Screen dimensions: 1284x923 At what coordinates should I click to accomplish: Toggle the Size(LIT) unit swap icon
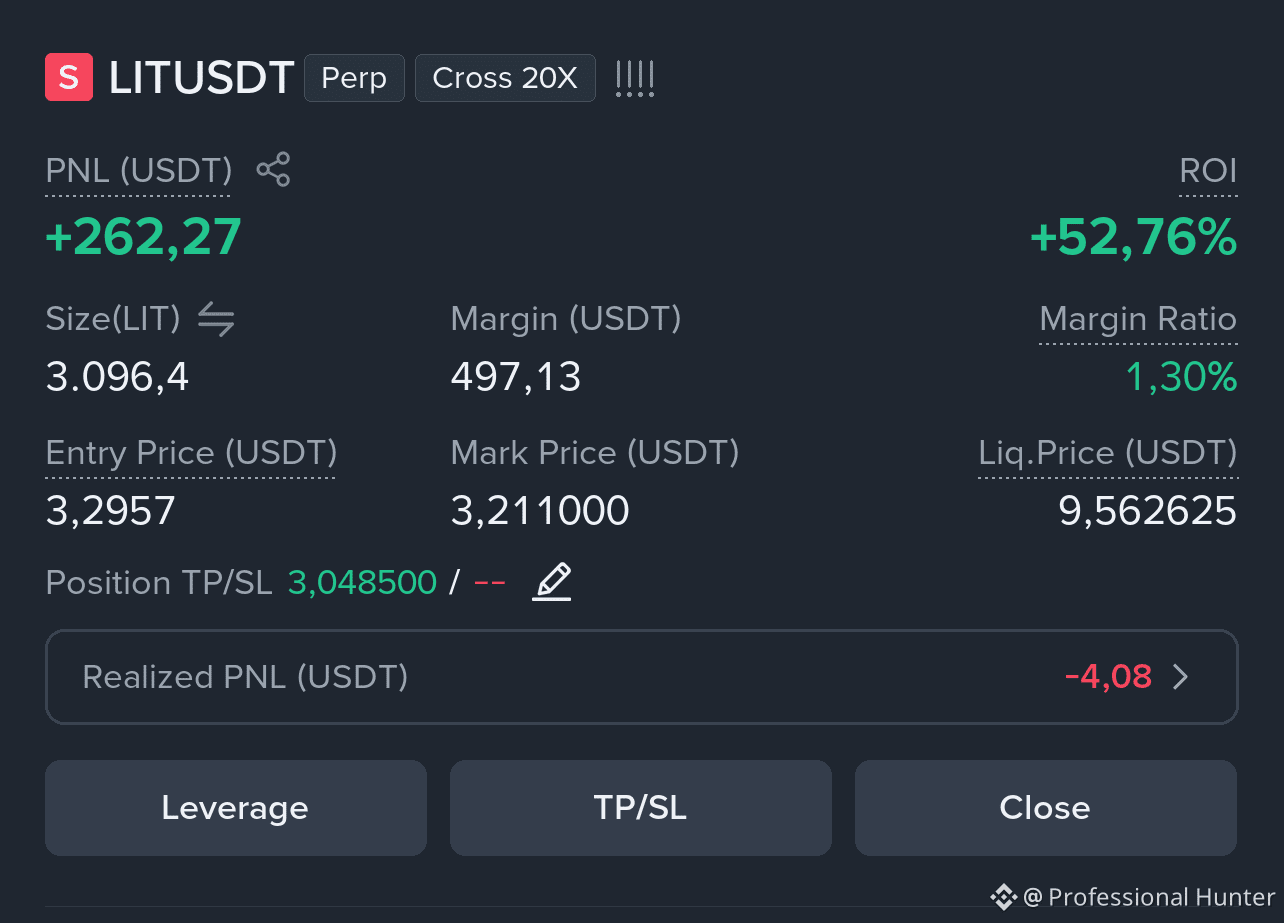pyautogui.click(x=216, y=319)
